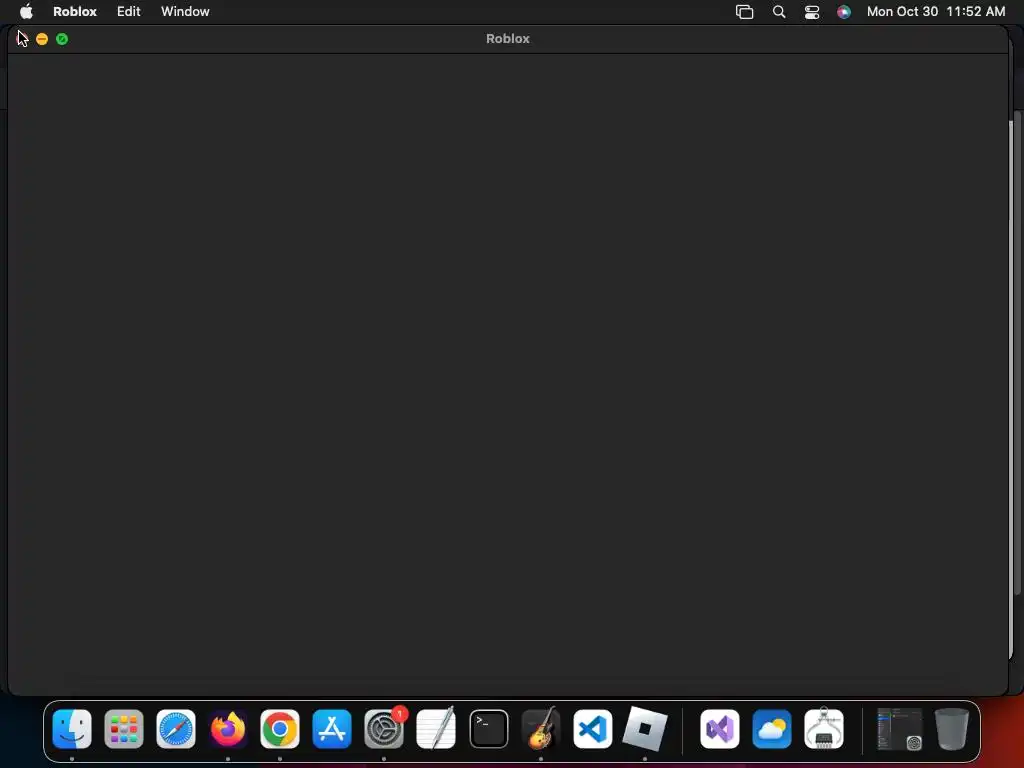This screenshot has width=1024, height=768.
Task: Open Spotlight search in menu bar
Action: pyautogui.click(x=778, y=12)
